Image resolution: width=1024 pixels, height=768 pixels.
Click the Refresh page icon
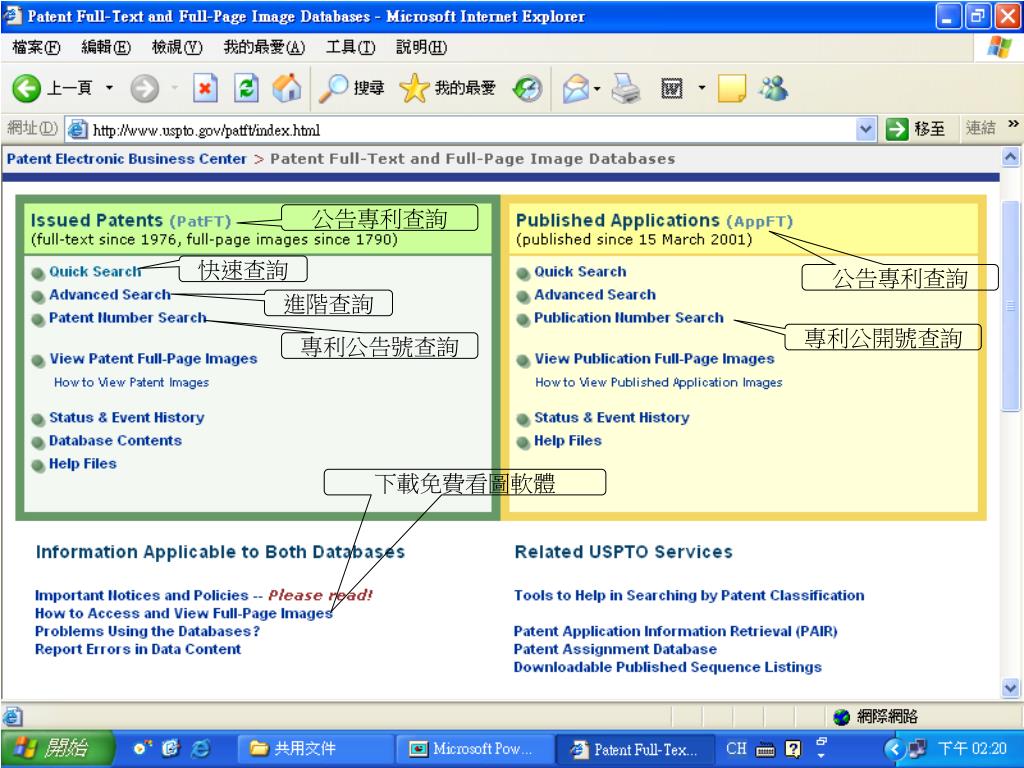246,88
